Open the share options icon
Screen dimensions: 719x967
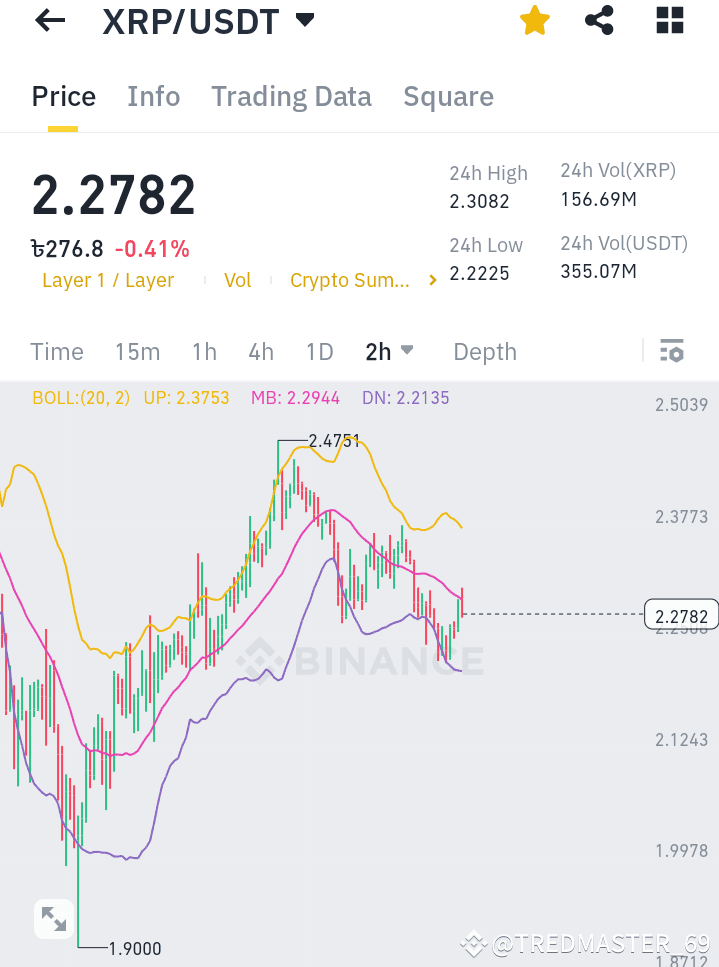coord(599,20)
